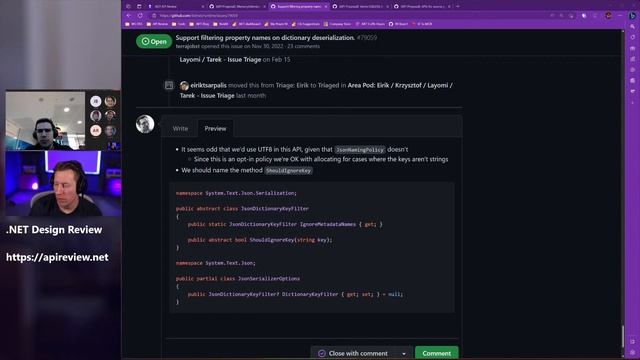Switch to the second API Proposal tab

coord(237,7)
